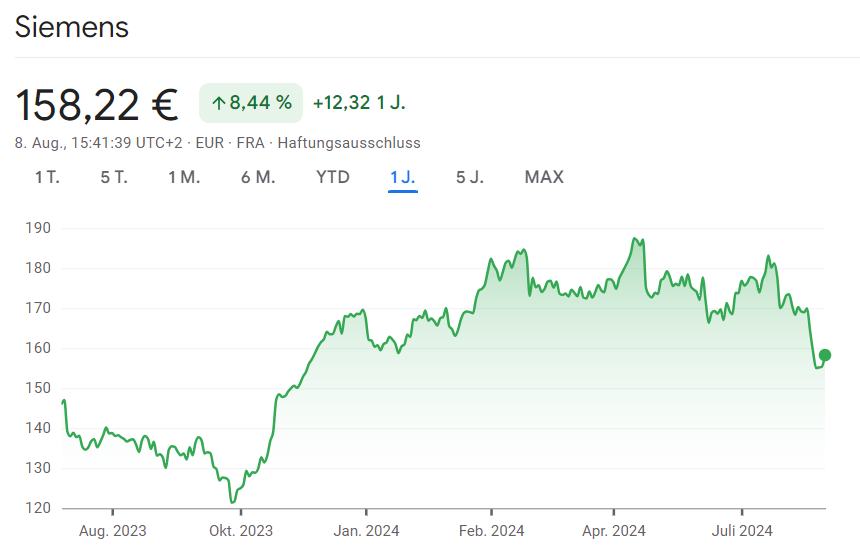The height and width of the screenshot is (548, 860).
Task: Click the +12,32 1 J. change text
Action: coord(359,103)
